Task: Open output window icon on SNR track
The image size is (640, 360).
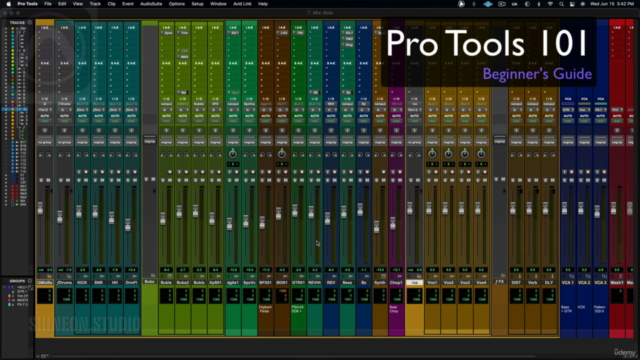Action: click(x=98, y=131)
